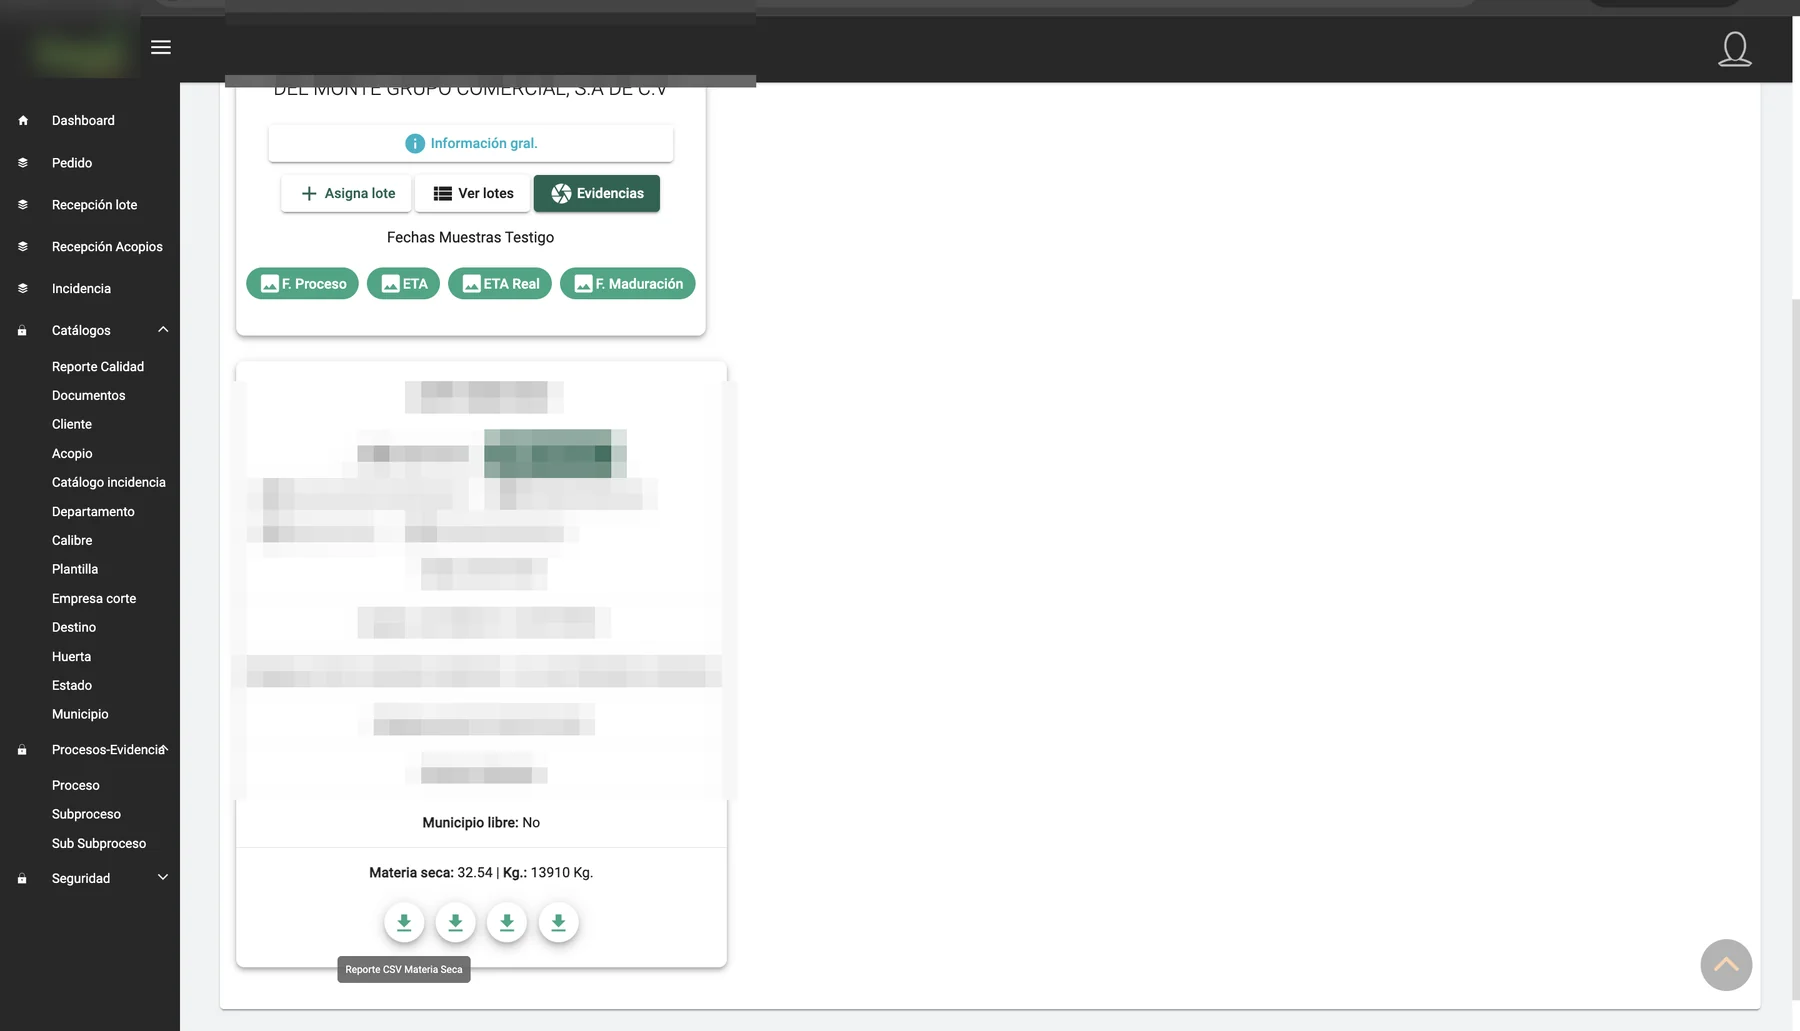Screen dimensions: 1800x1031
Task: Click the info circle icon in Información gral.
Action: (x=415, y=144)
